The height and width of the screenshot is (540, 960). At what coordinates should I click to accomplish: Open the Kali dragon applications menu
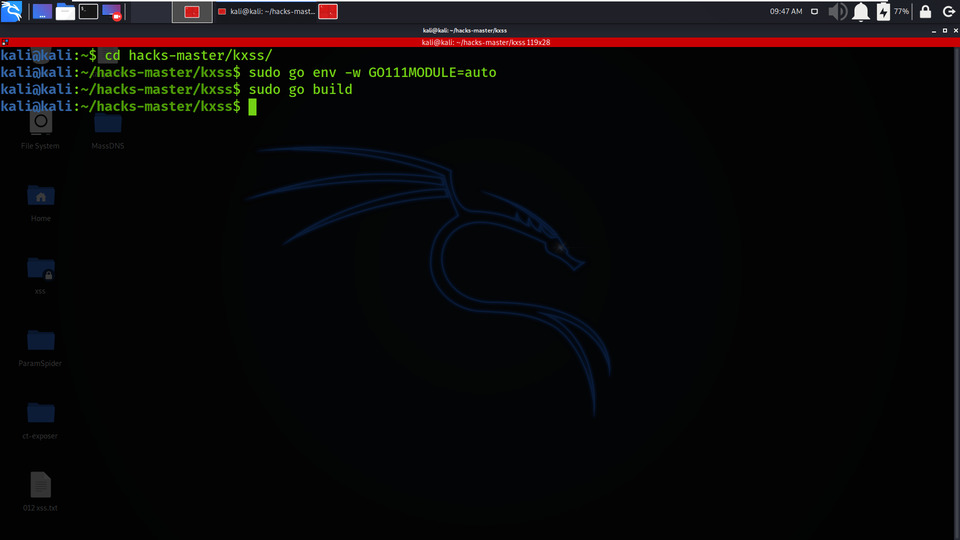pos(12,11)
